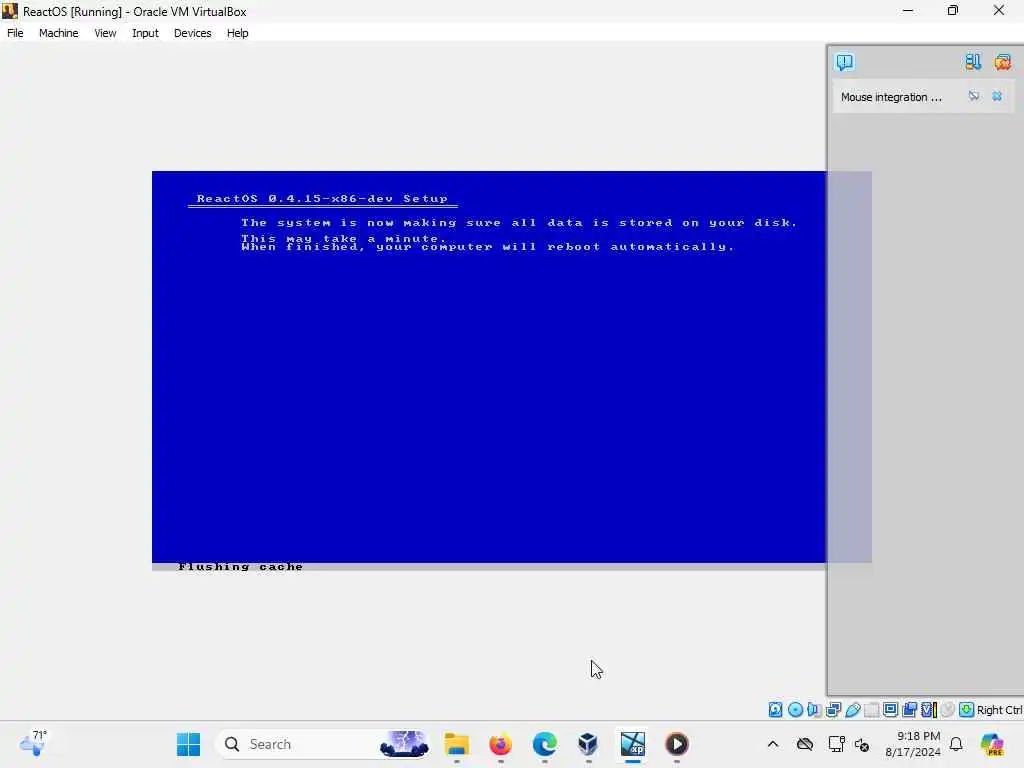Dismiss the Mouse integration notification
The width and height of the screenshot is (1024, 768).
click(997, 96)
